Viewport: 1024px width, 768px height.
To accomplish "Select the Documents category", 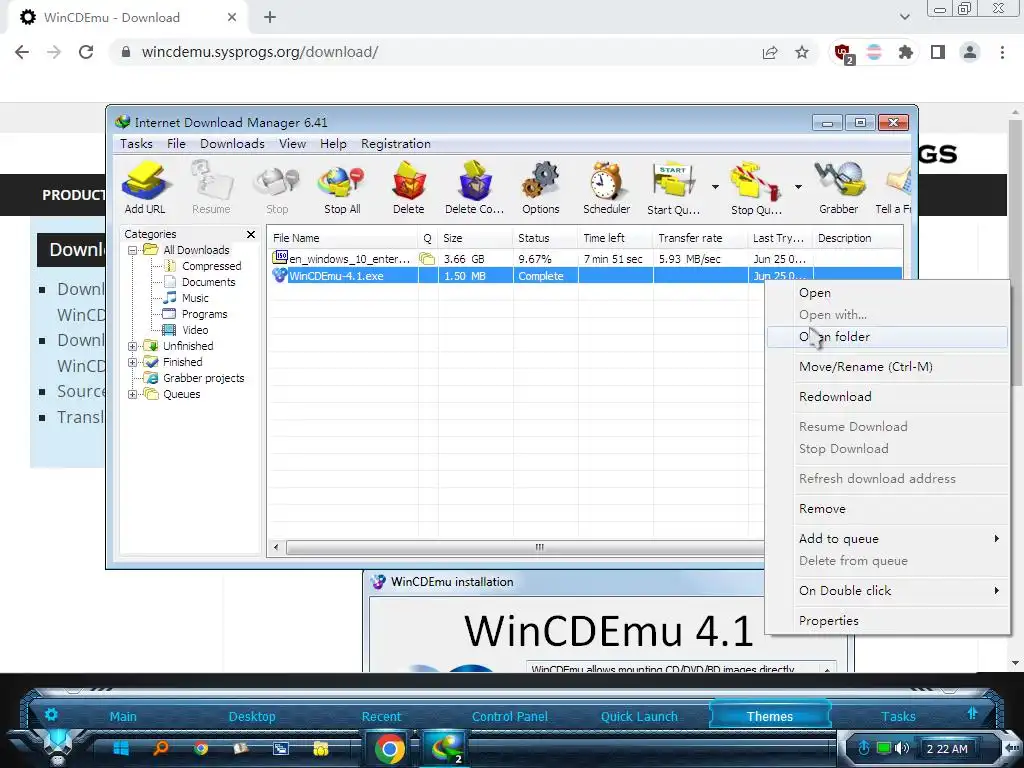I will pyautogui.click(x=208, y=282).
